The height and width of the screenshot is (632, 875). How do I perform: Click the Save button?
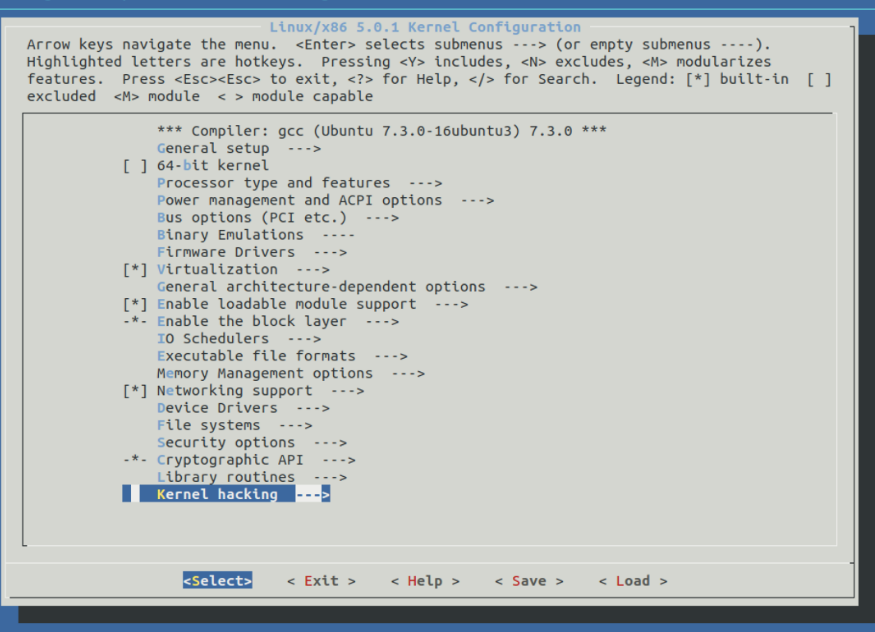click(529, 581)
